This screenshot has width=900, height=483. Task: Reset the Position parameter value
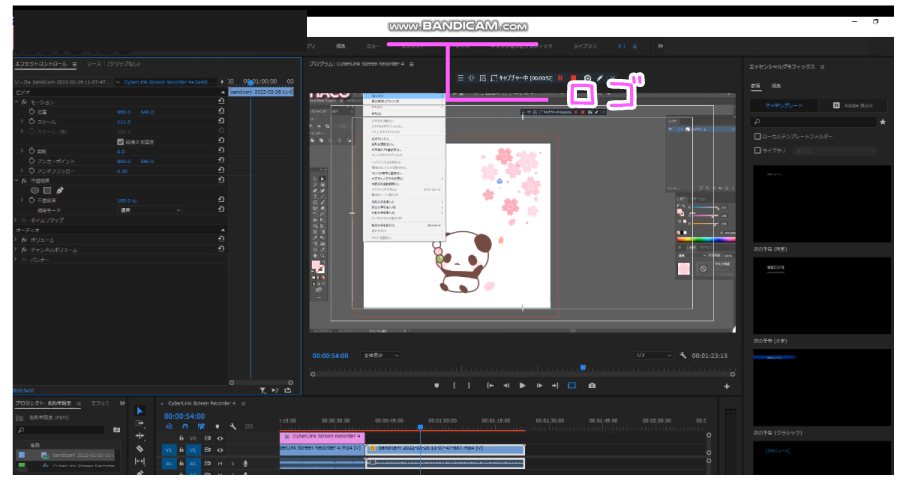pyautogui.click(x=220, y=112)
